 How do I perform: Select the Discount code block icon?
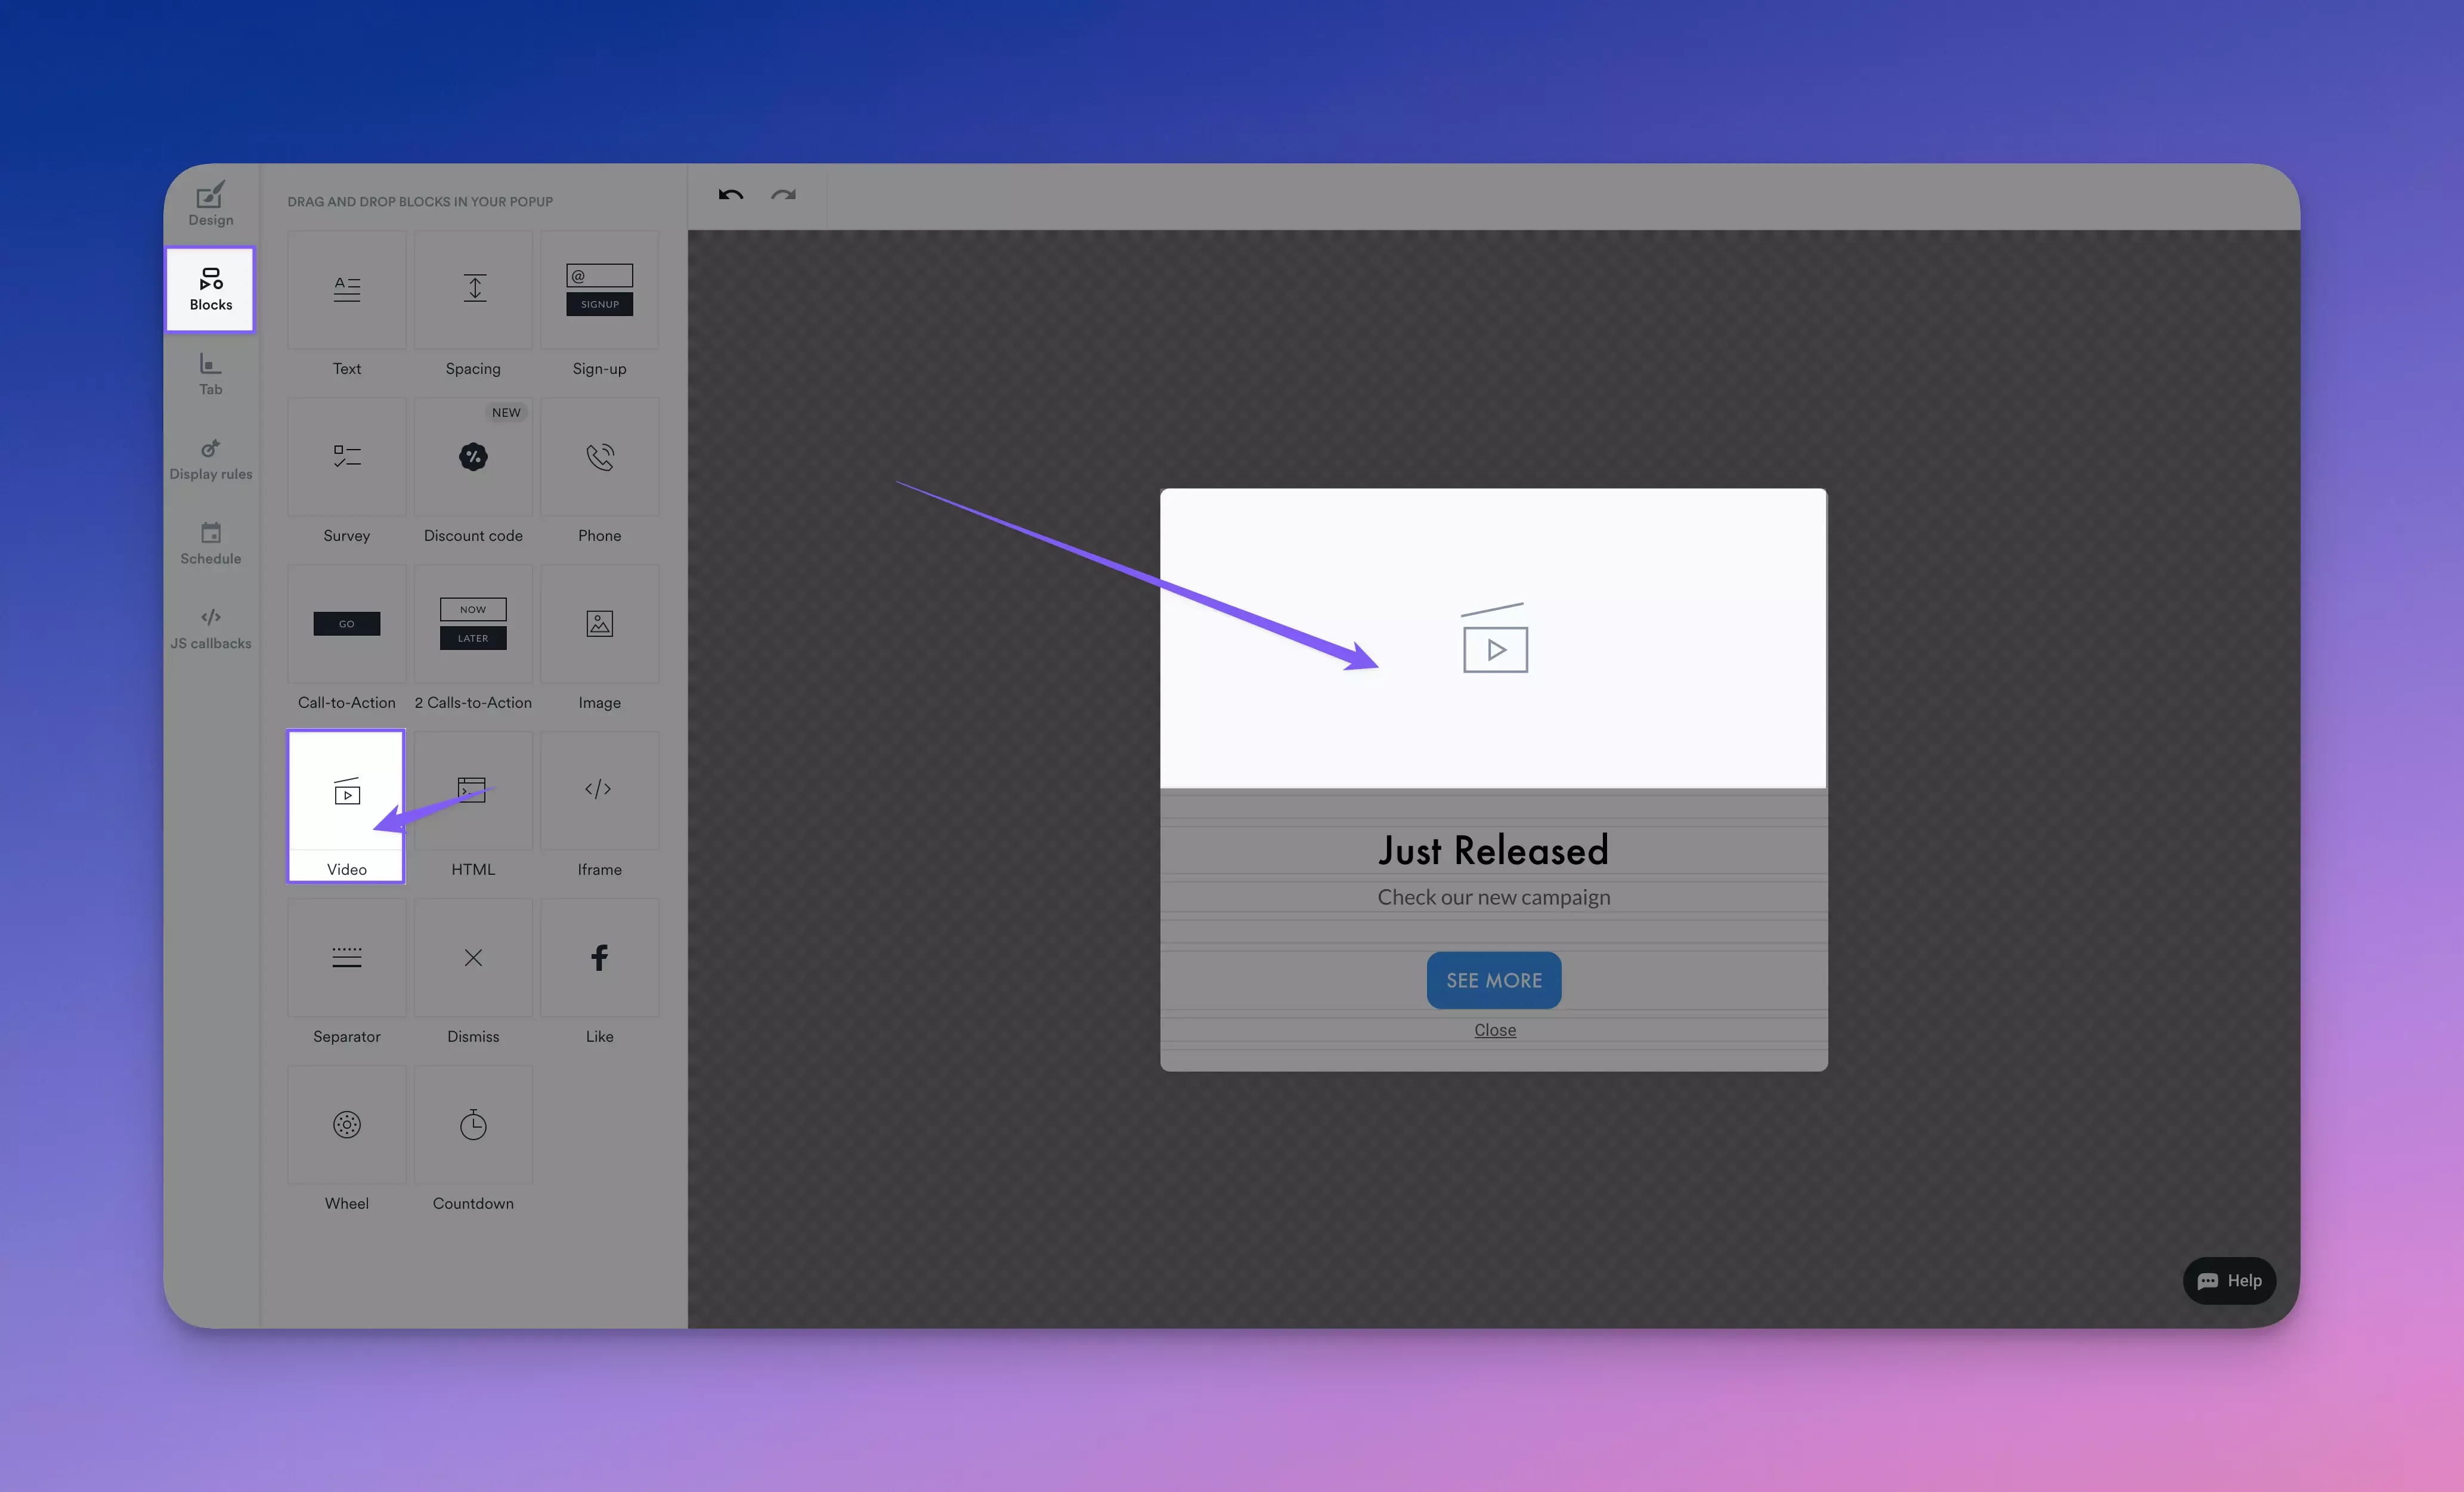click(473, 457)
